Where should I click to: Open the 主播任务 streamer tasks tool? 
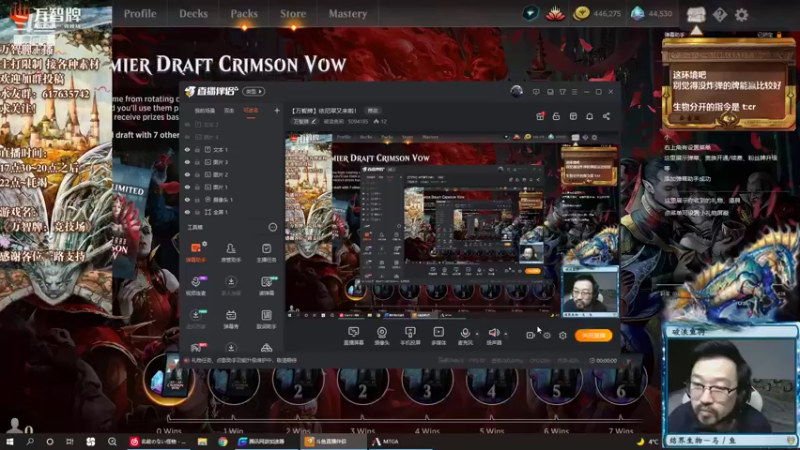click(266, 252)
